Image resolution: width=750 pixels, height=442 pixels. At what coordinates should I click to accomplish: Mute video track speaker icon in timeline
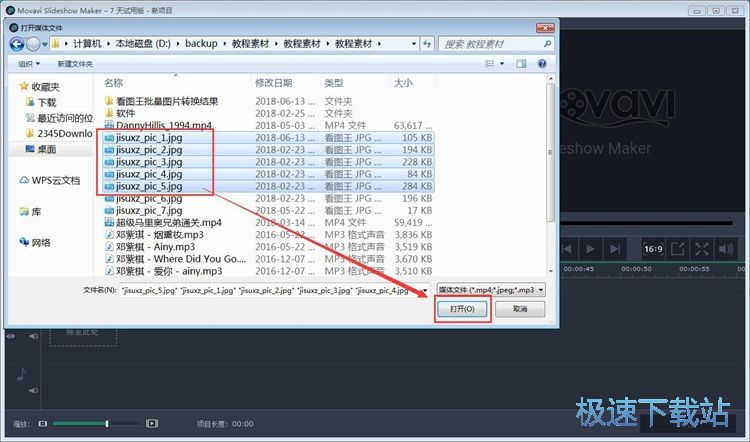pos(33,336)
